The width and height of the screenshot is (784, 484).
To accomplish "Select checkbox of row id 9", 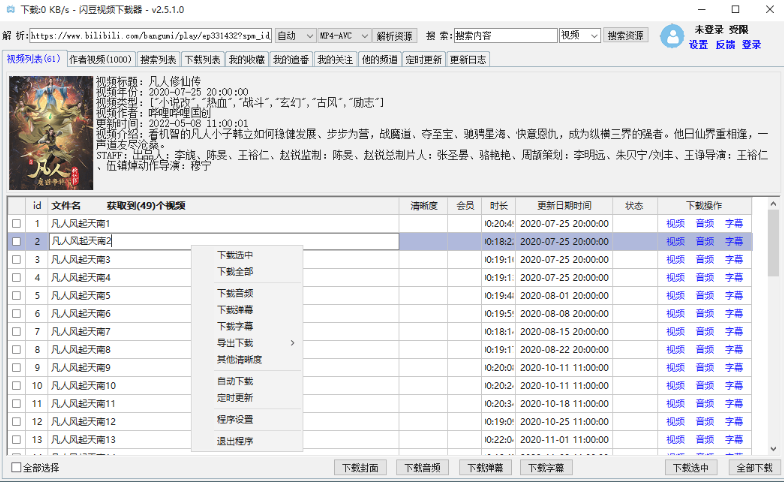I will pyautogui.click(x=16, y=368).
